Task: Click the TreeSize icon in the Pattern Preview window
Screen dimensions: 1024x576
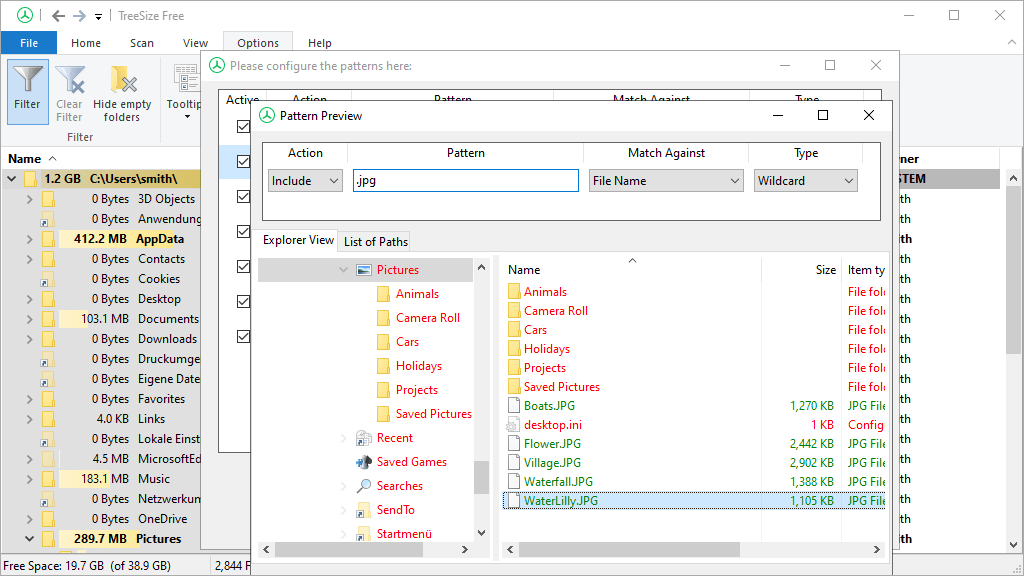Action: point(265,115)
